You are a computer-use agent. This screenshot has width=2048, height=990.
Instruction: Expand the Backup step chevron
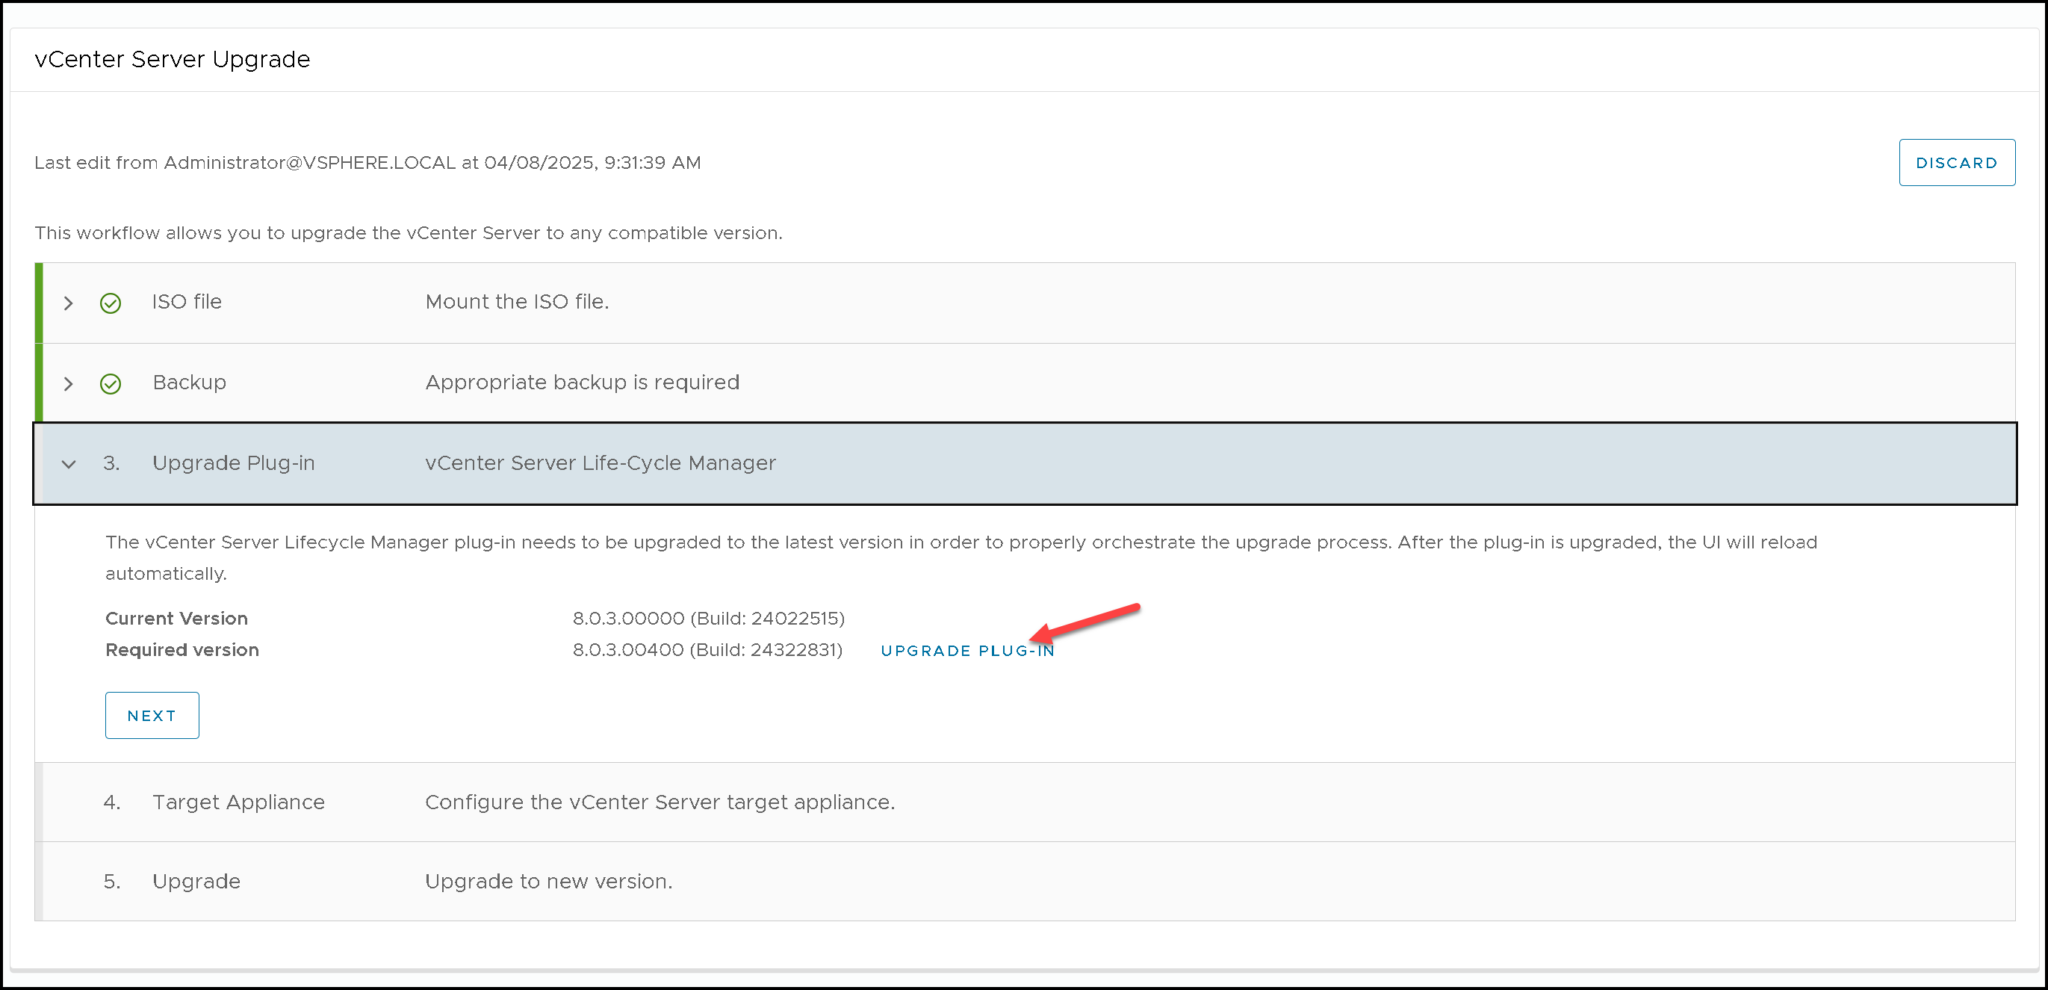coord(68,384)
